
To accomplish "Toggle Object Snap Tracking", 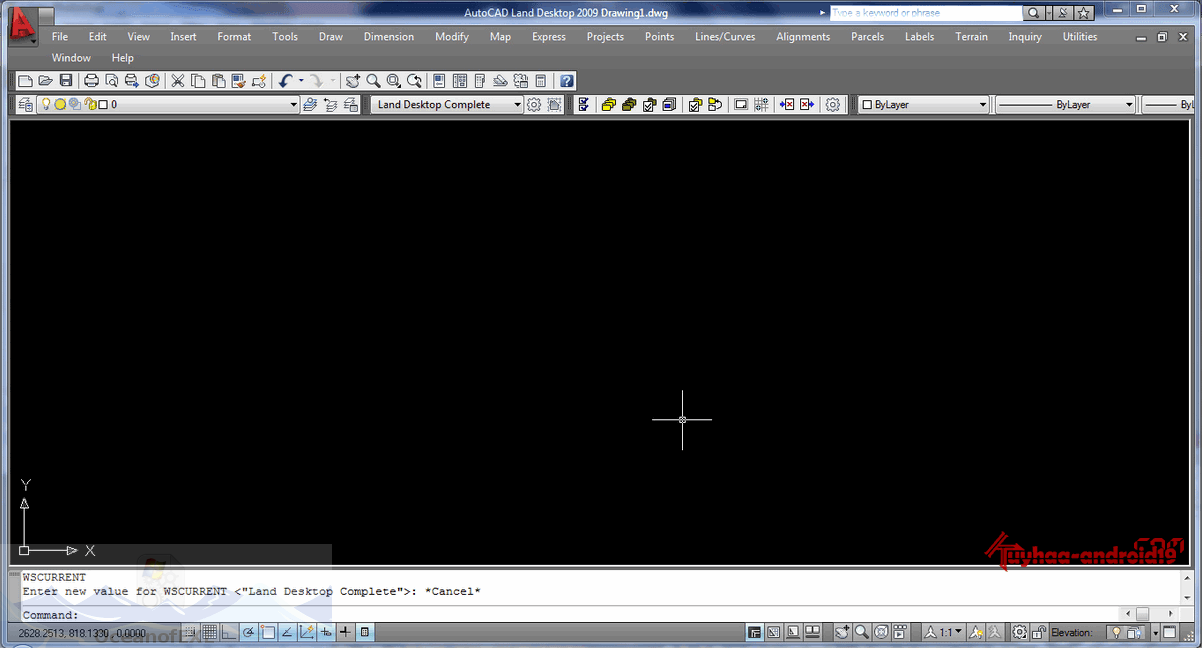I will click(287, 632).
